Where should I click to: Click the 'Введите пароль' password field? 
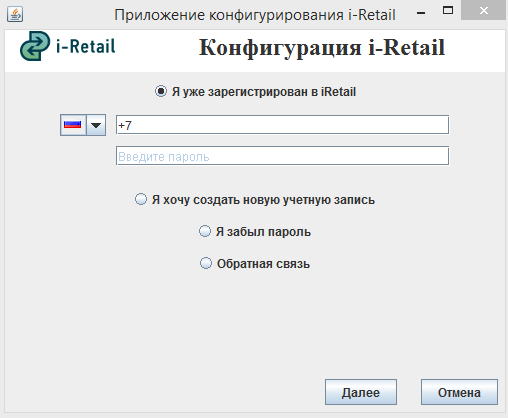point(282,156)
